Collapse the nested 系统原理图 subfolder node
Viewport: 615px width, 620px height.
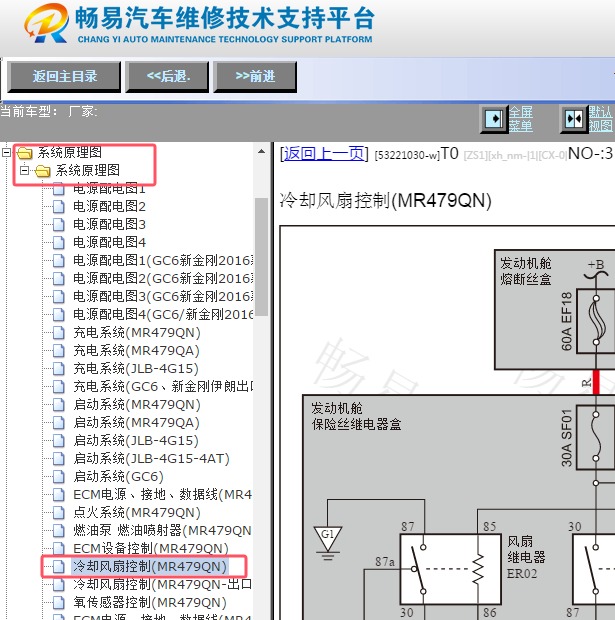click(x=25, y=170)
